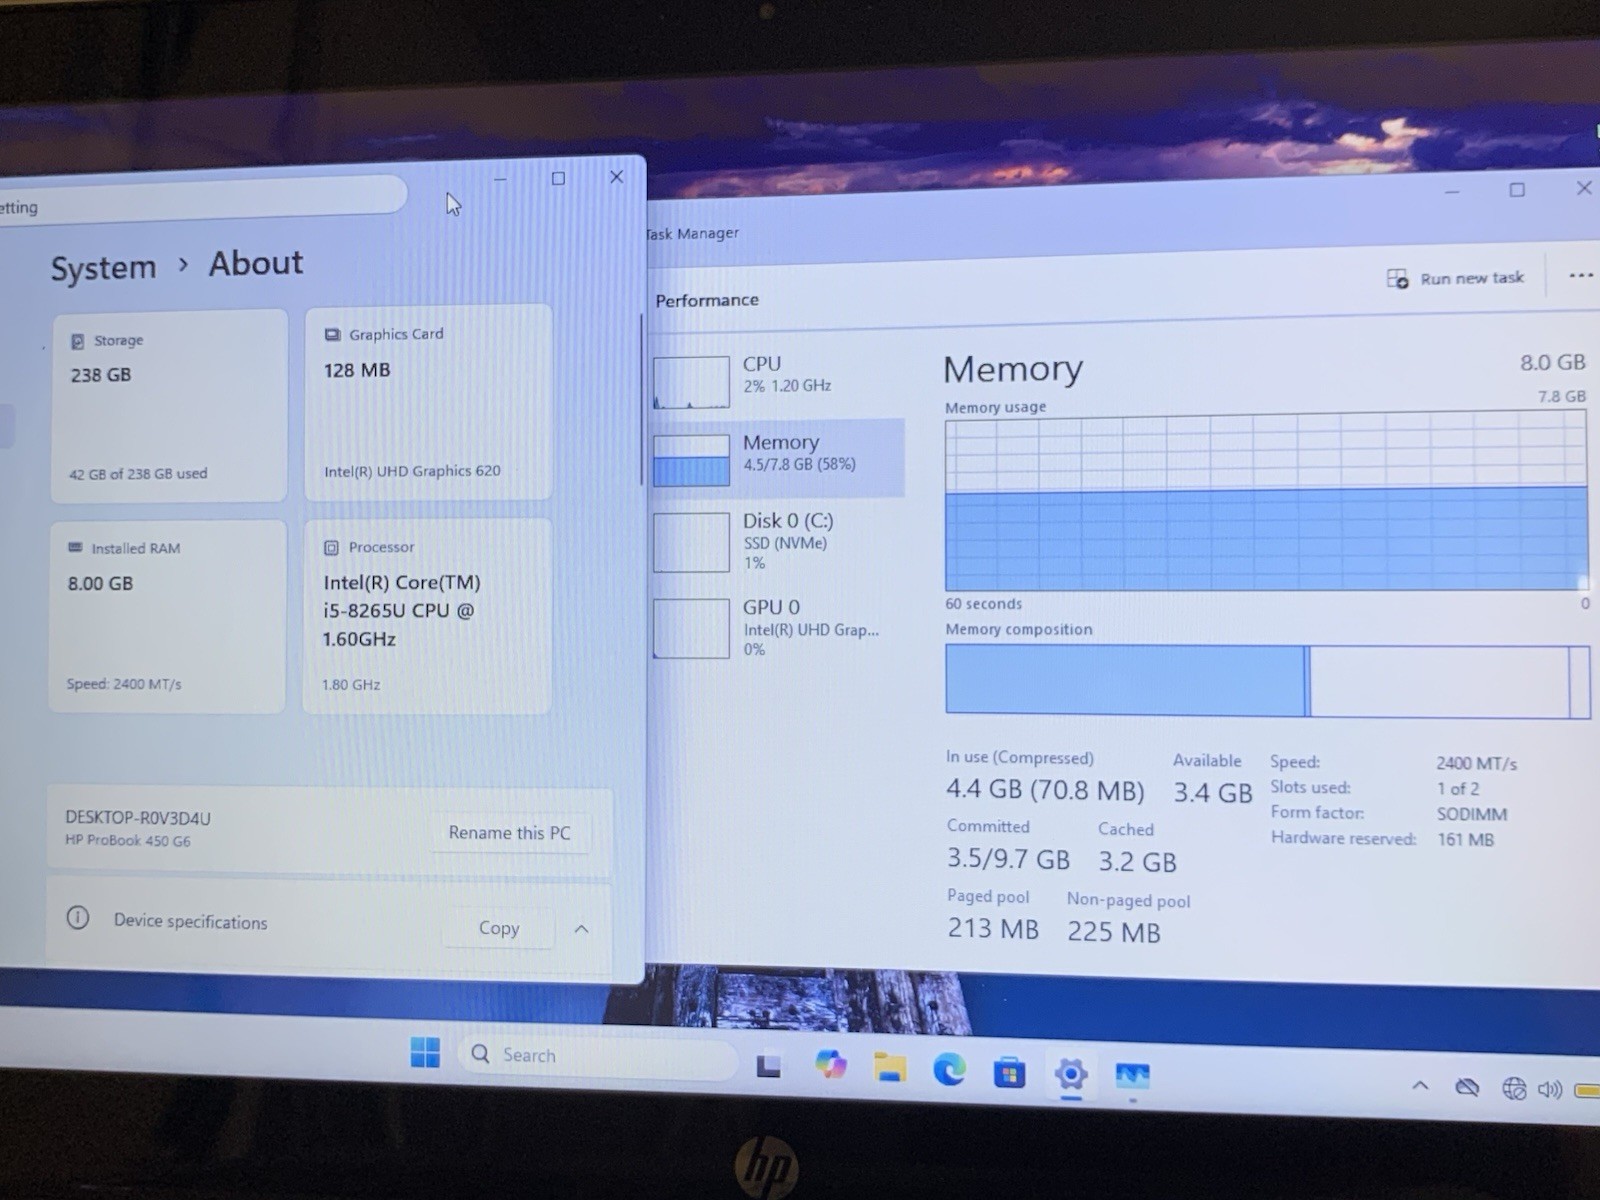Open the Windows Start menu
The width and height of the screenshot is (1600, 1200).
point(425,1052)
